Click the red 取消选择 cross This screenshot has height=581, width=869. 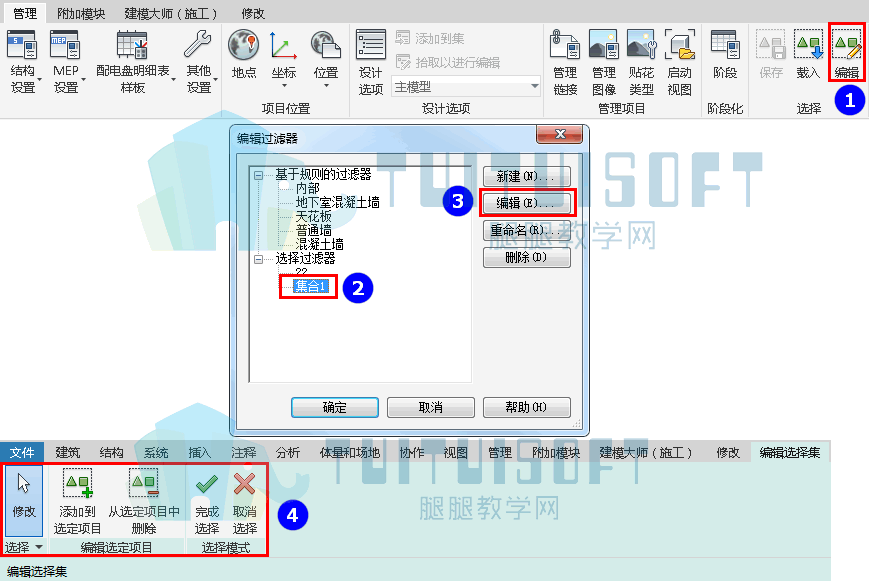(x=244, y=501)
